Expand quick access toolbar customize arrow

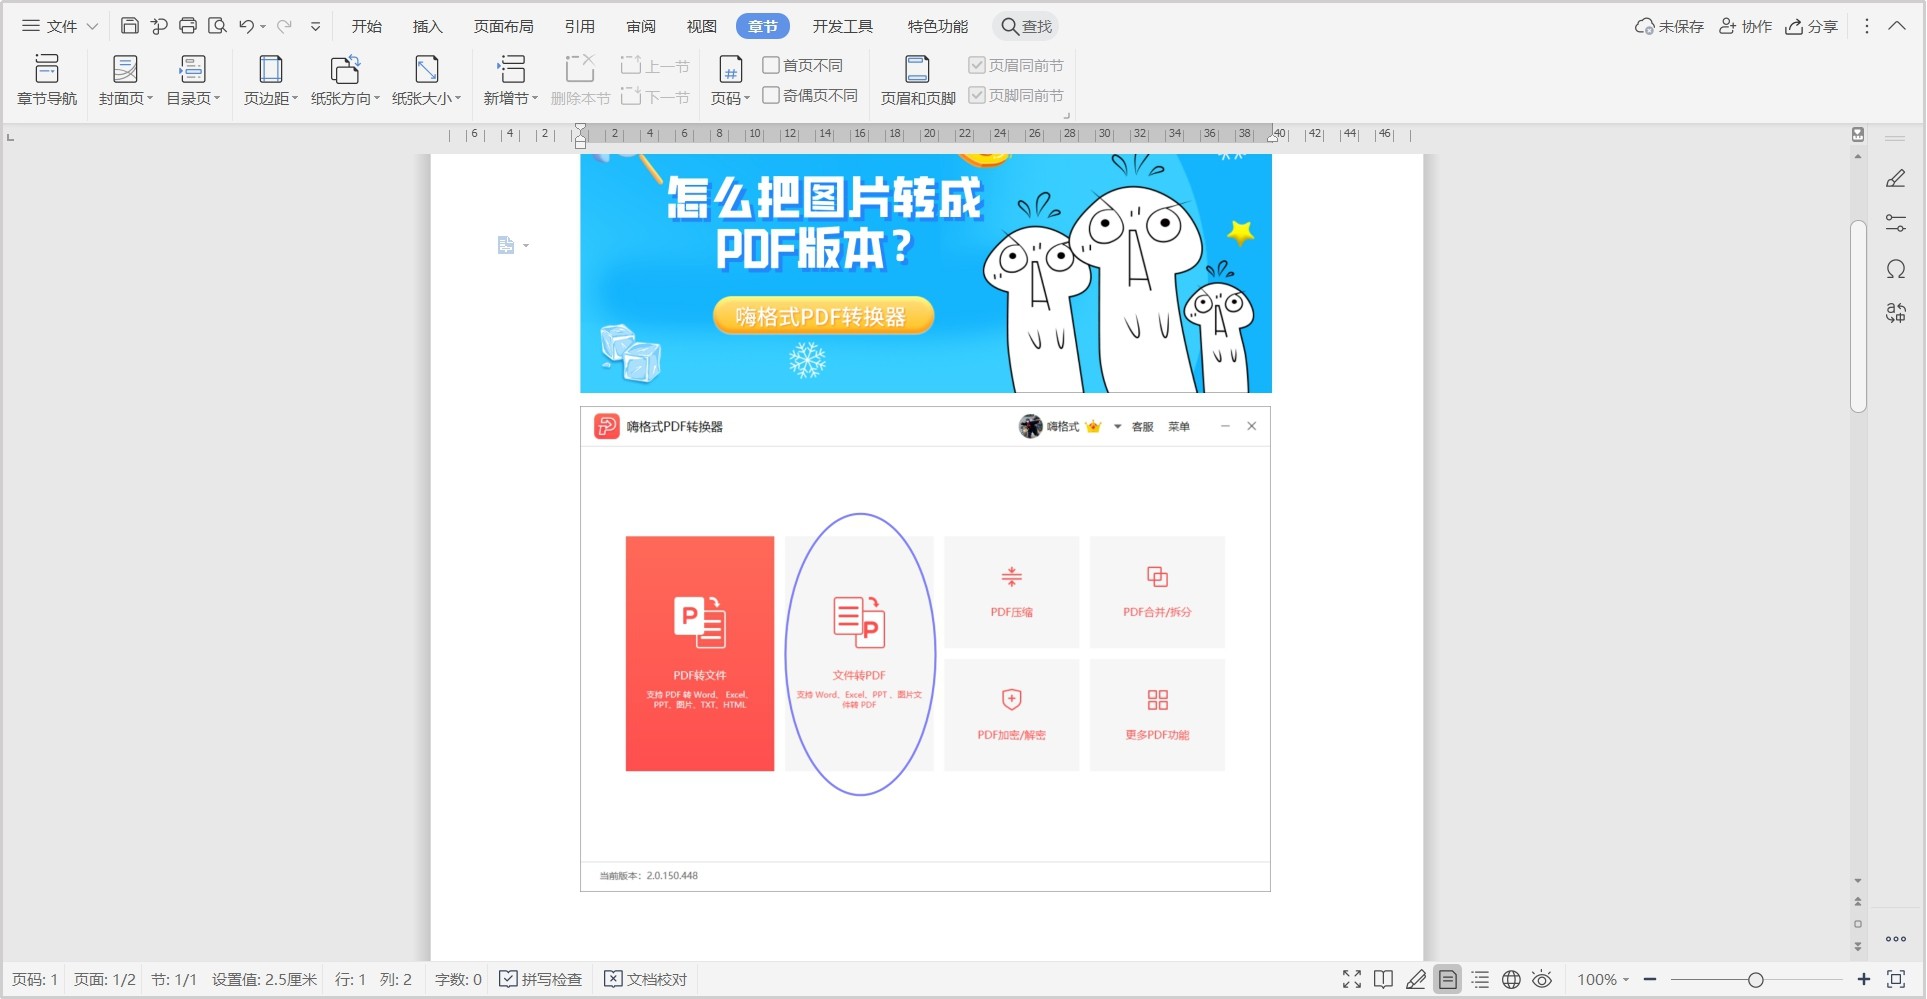pyautogui.click(x=315, y=27)
